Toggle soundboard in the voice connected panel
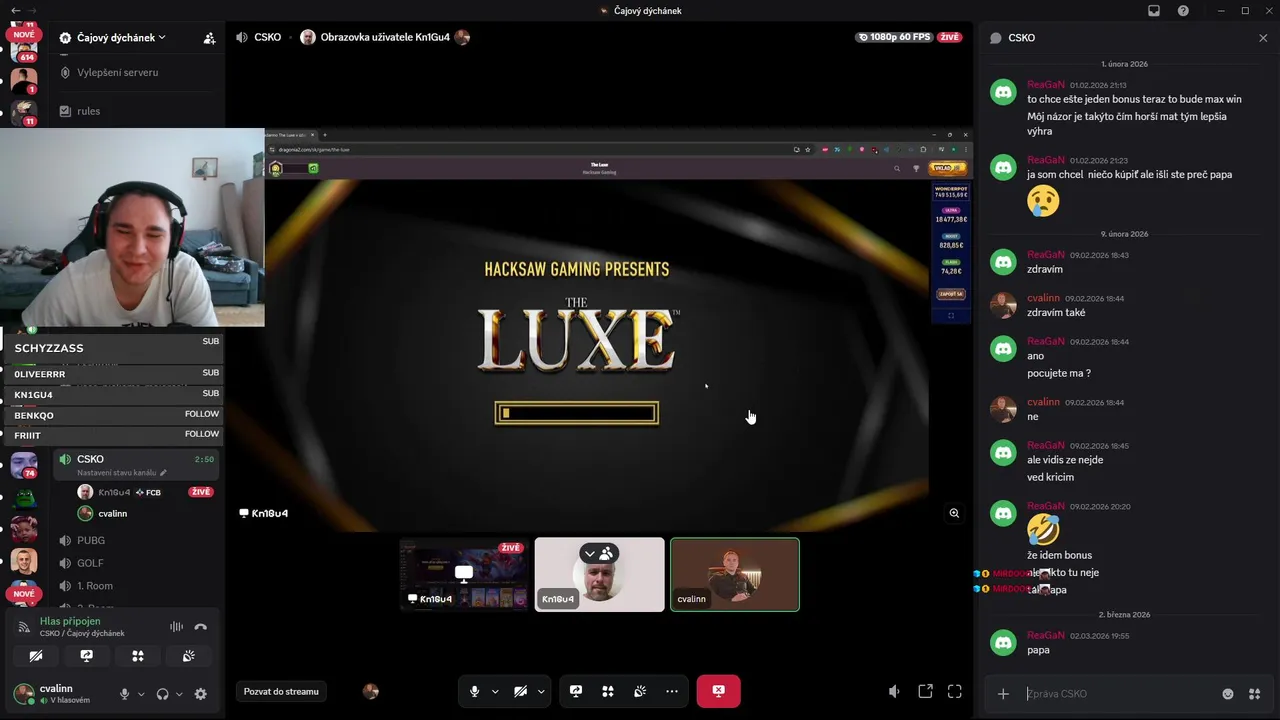 [x=189, y=656]
